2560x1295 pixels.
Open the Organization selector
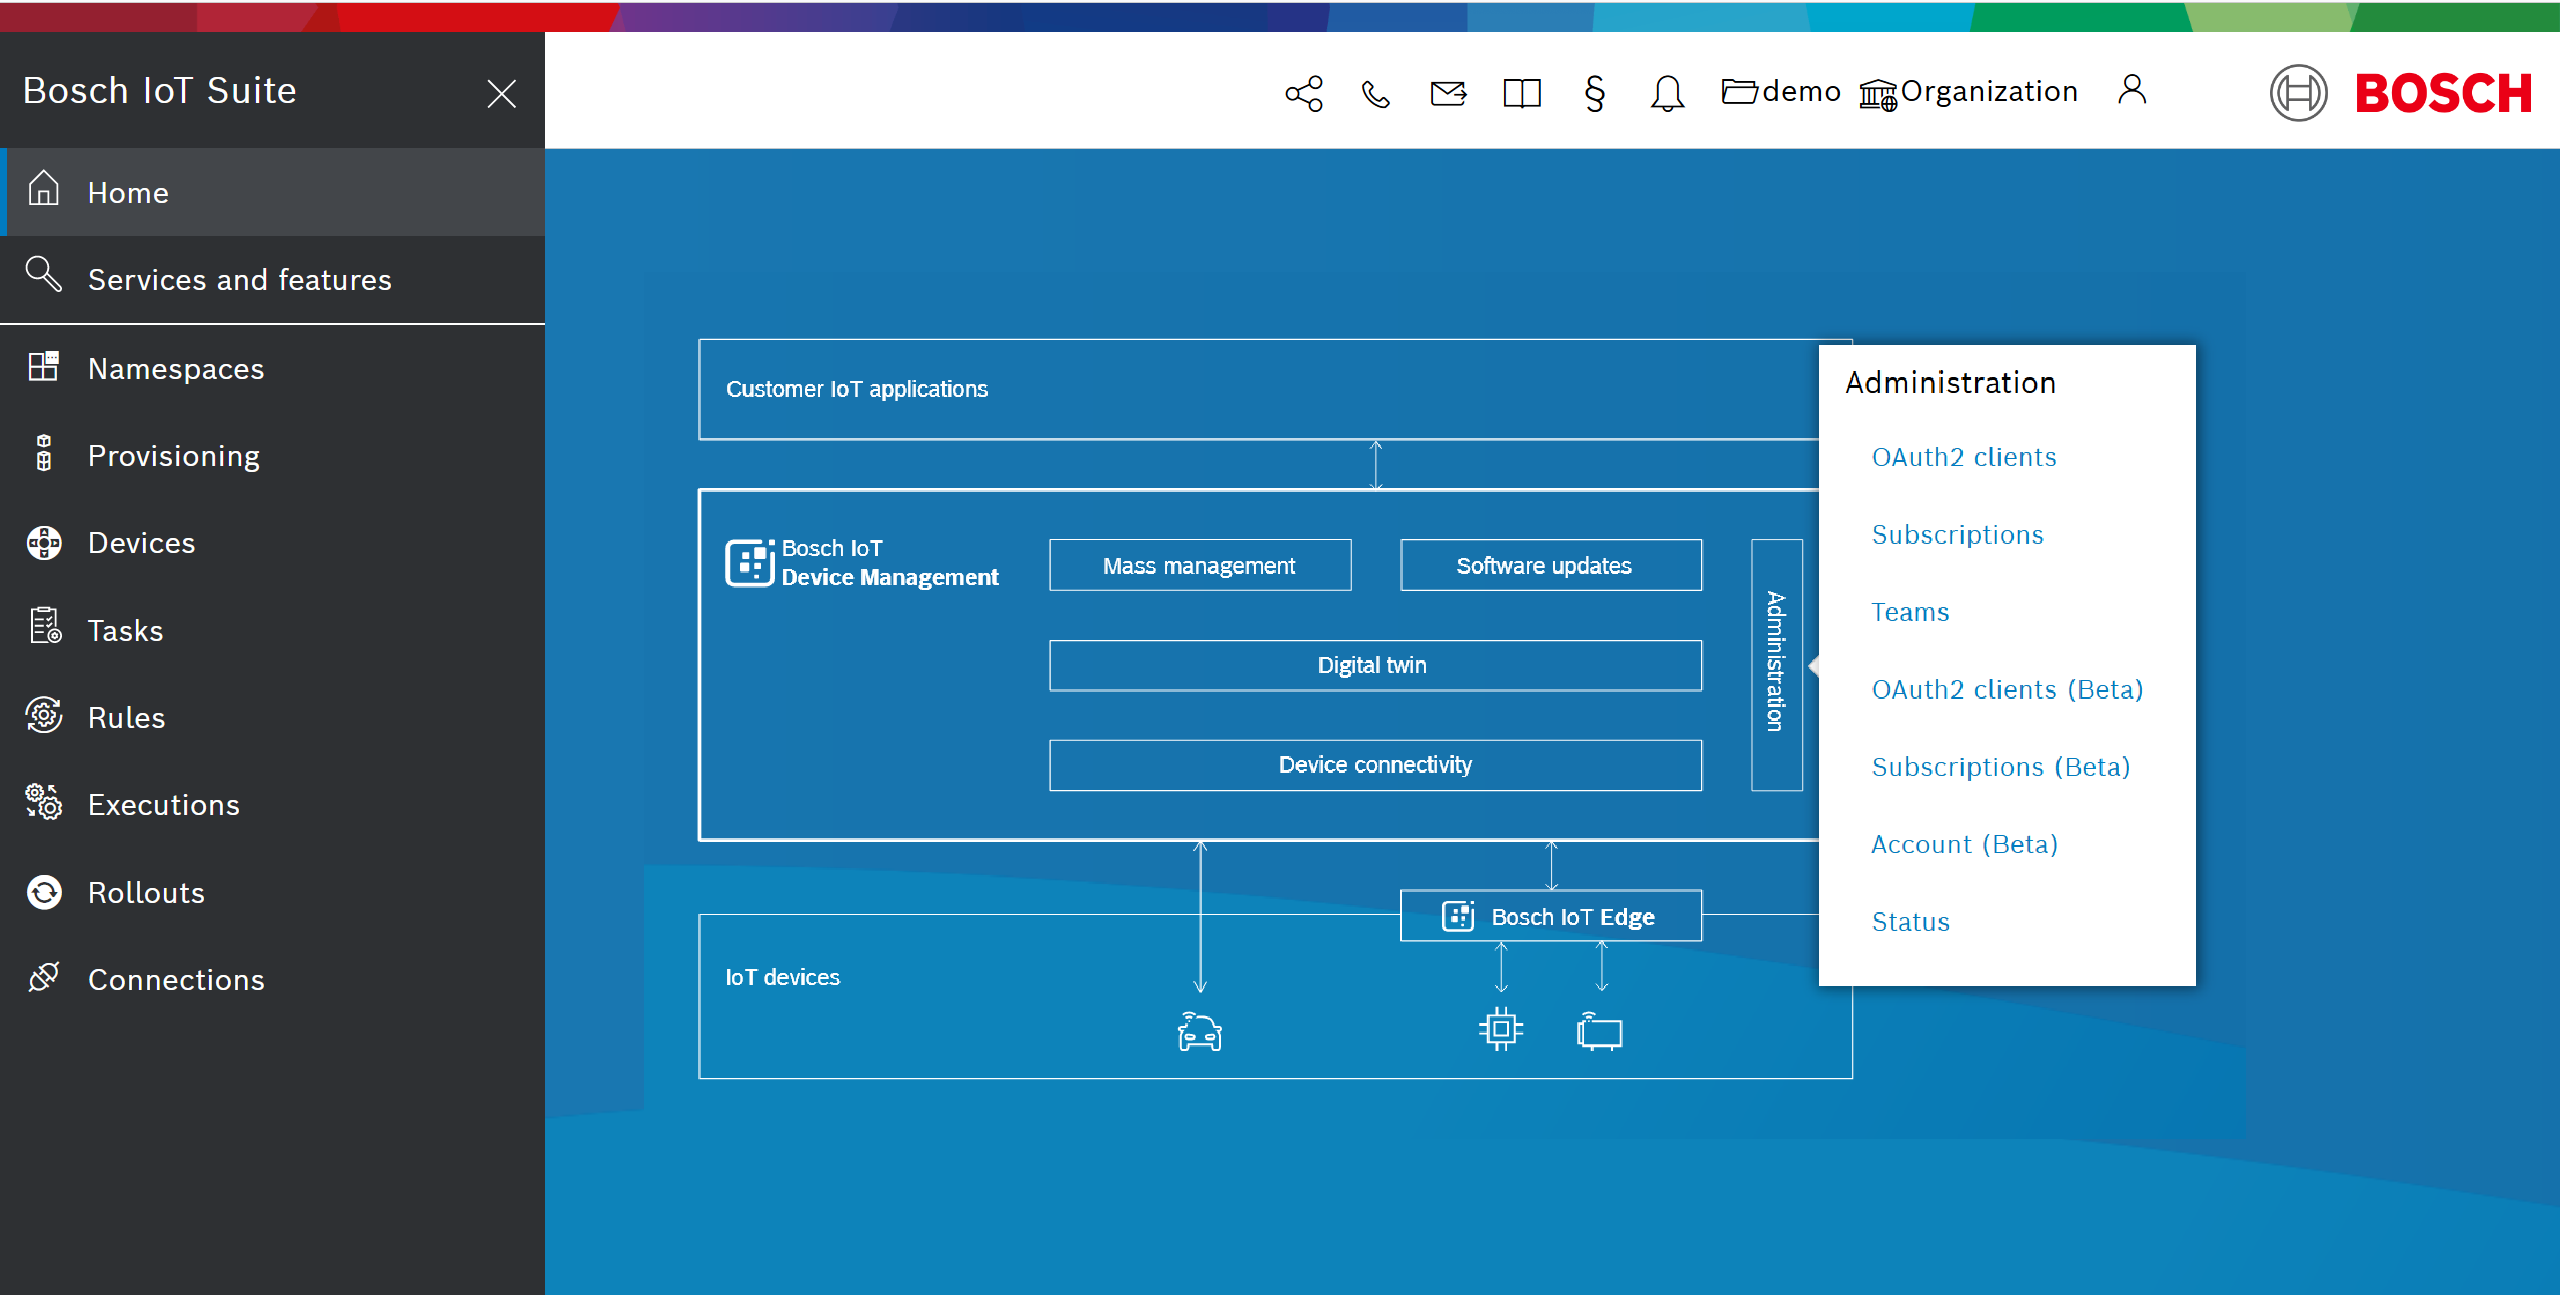tap(1968, 92)
